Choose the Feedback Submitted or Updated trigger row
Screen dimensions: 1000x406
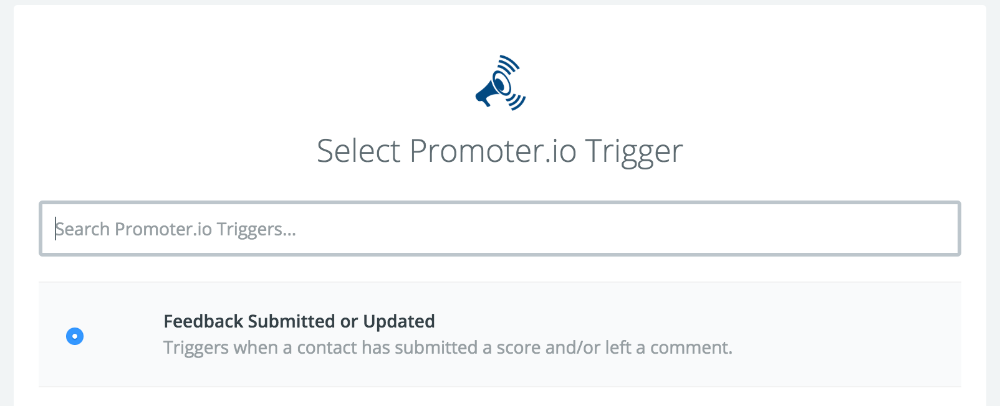pyautogui.click(x=500, y=335)
